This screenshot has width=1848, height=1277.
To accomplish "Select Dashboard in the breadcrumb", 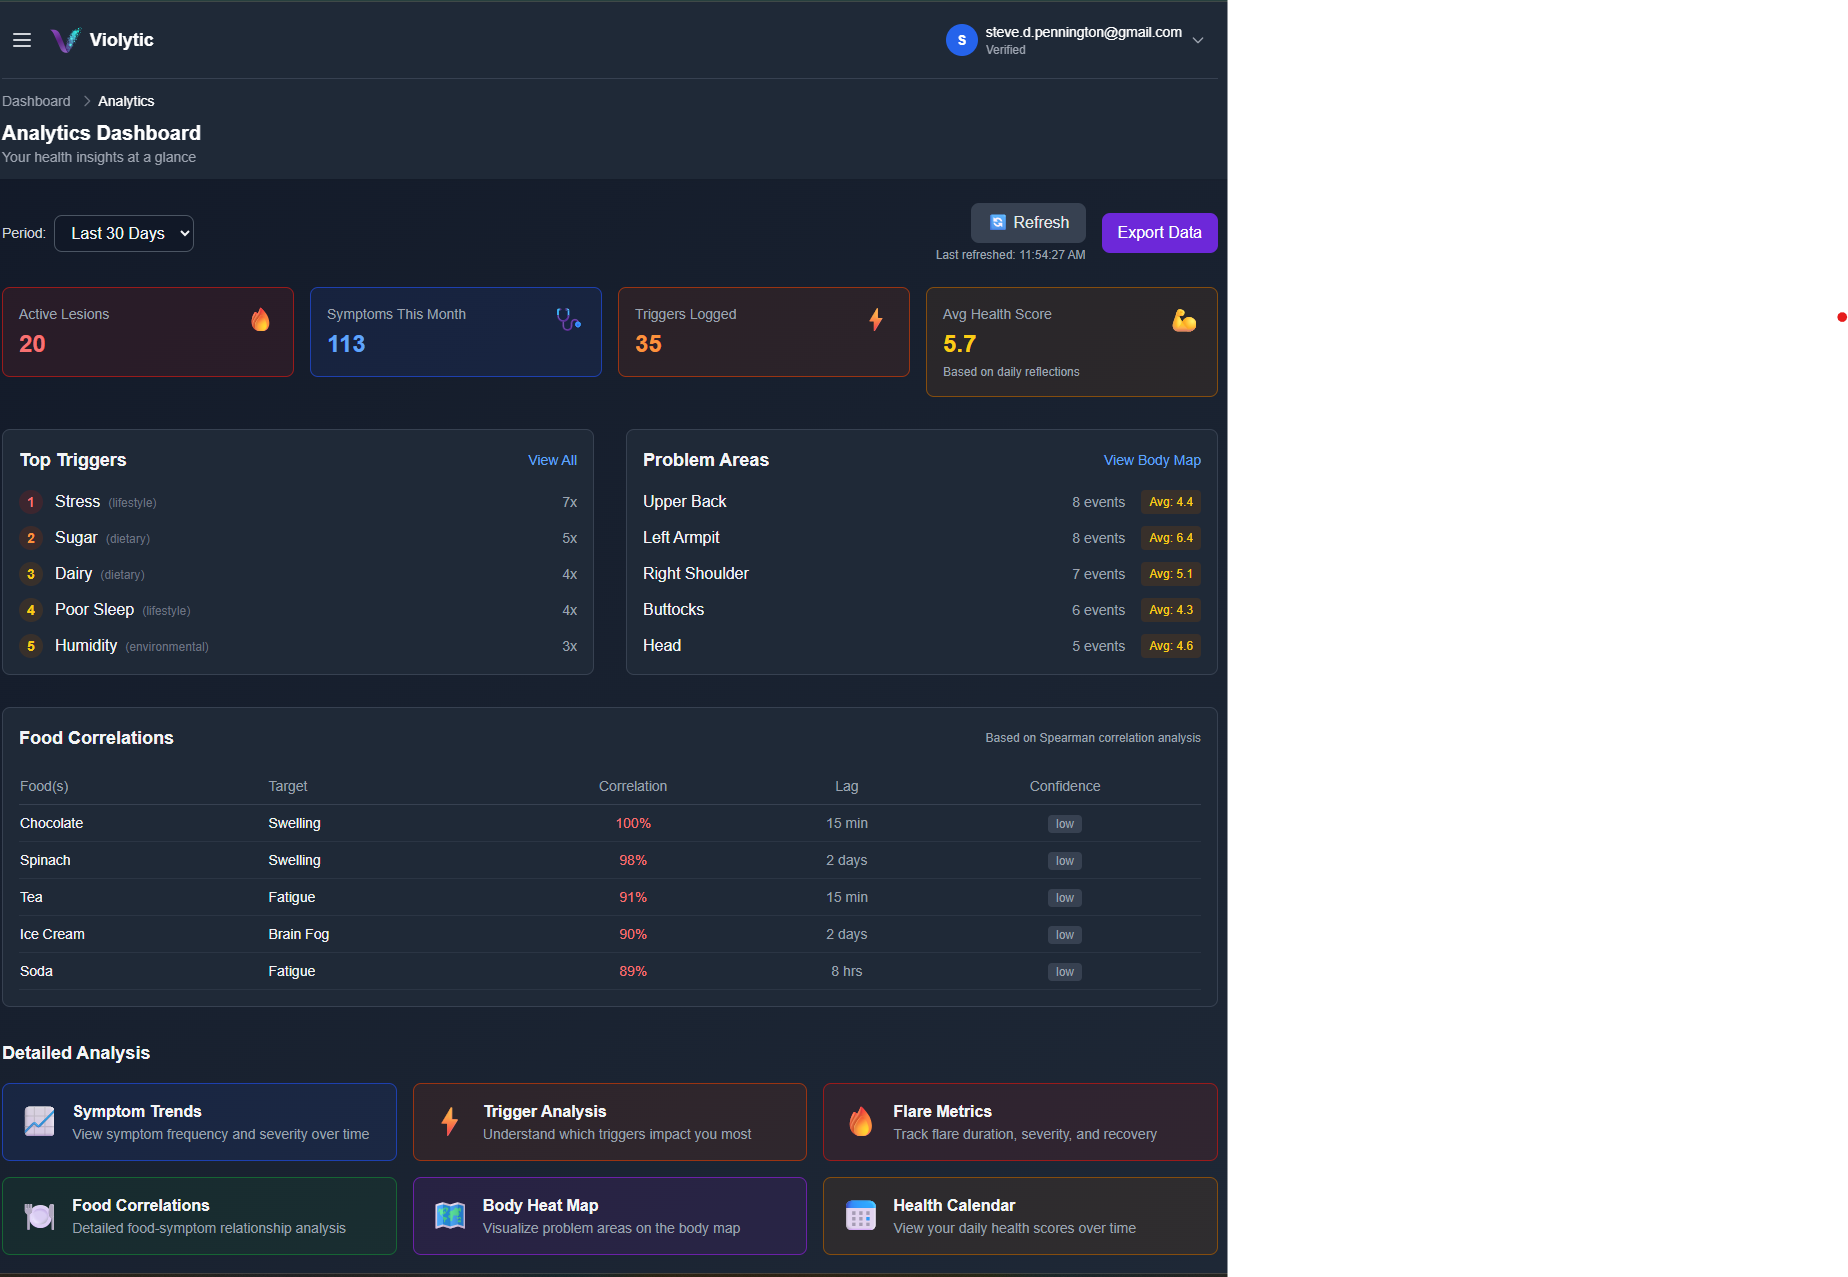I will coord(36,100).
